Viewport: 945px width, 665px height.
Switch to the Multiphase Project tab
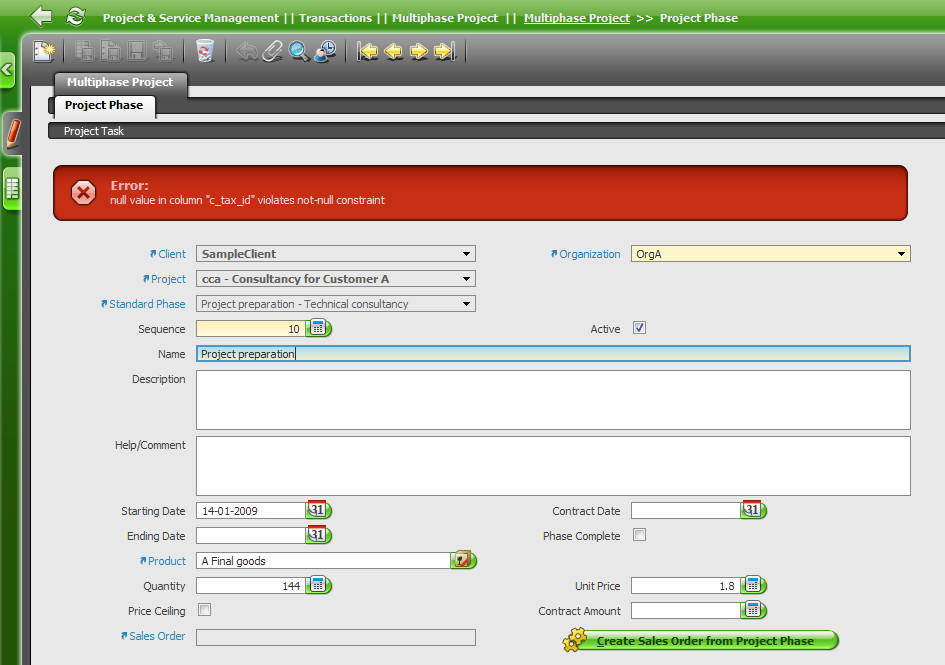point(120,82)
